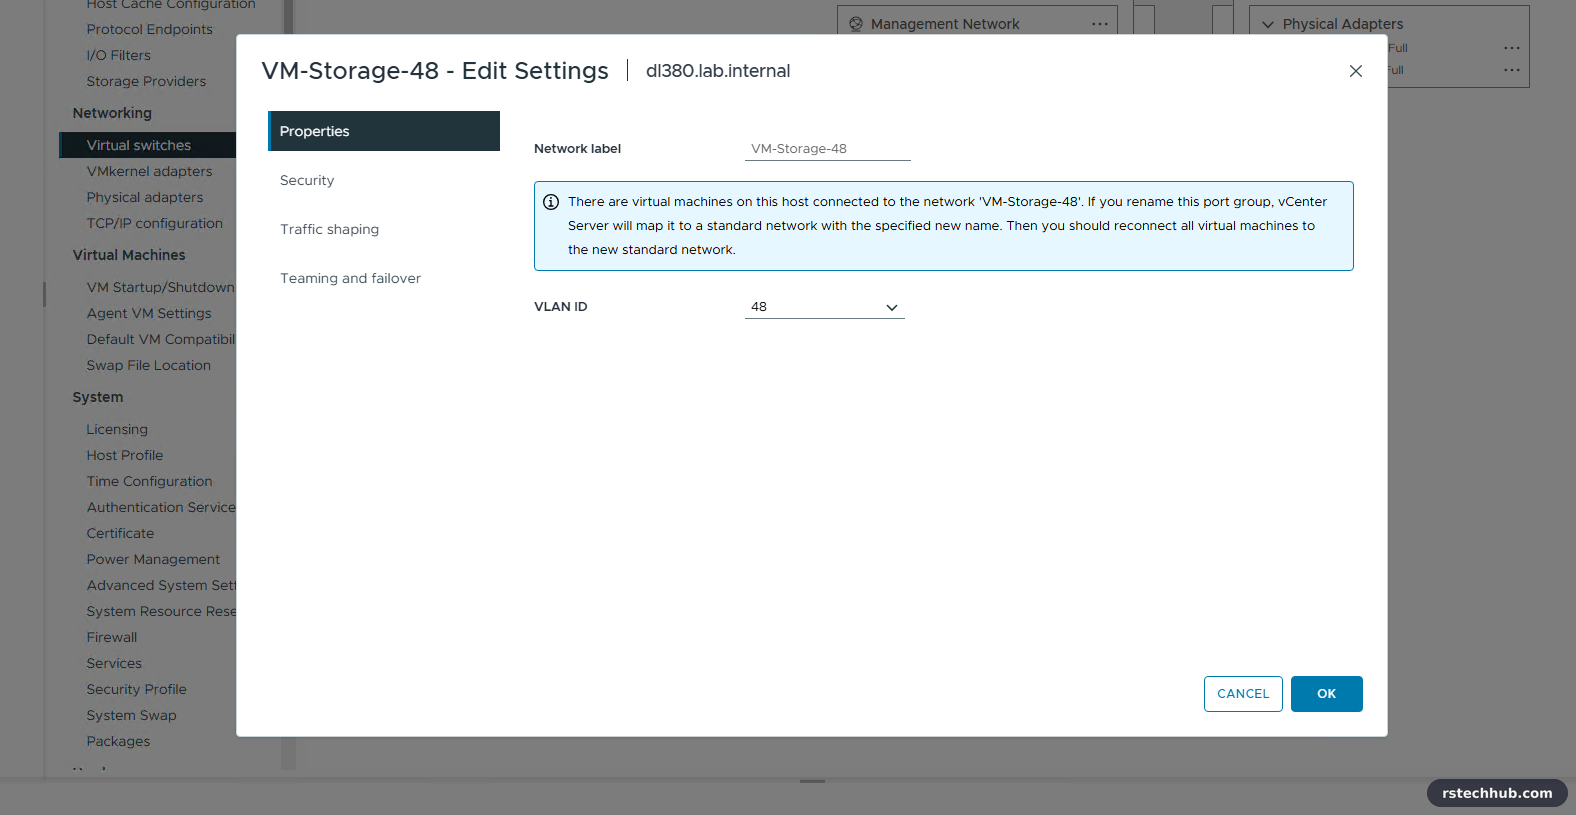Open Licensing in the sidebar

117,429
